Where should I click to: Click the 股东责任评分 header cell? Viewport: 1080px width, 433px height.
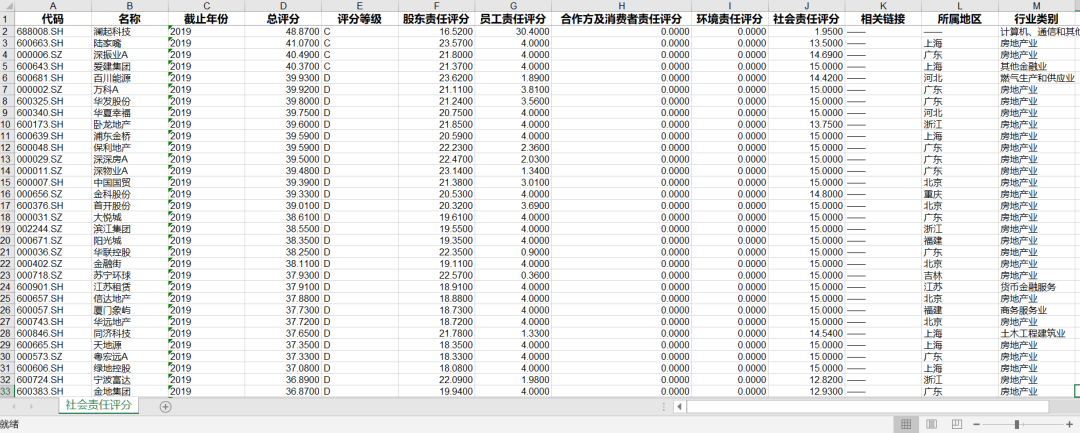coord(436,19)
